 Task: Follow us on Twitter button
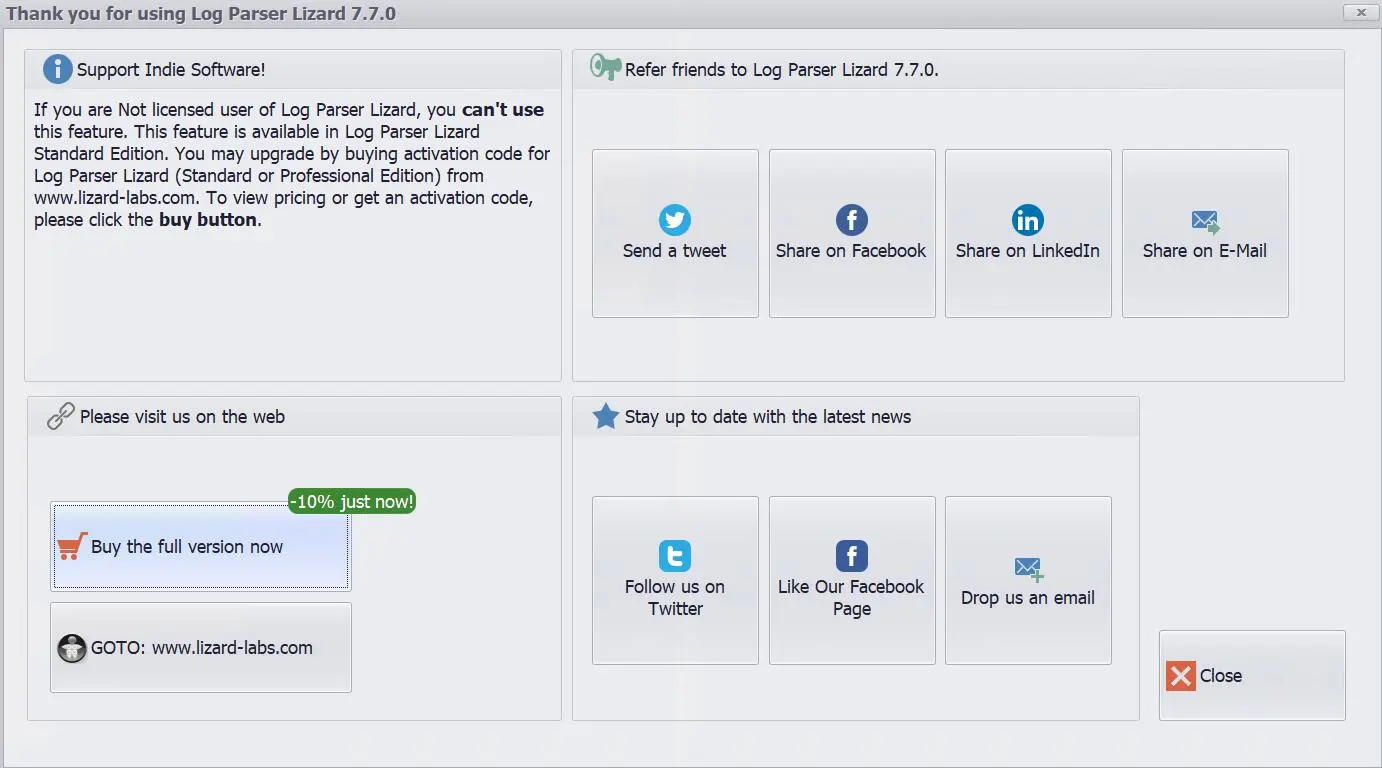tap(675, 580)
